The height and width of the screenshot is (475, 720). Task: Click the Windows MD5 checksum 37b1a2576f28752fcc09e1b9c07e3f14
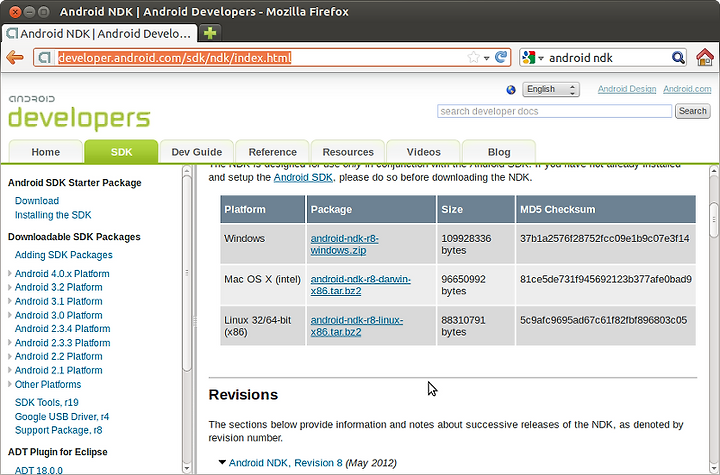coord(604,238)
